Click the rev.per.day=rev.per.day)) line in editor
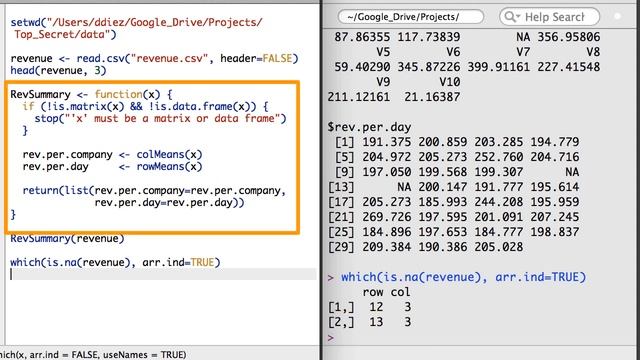Image resolution: width=640 pixels, height=360 pixels. 169,202
